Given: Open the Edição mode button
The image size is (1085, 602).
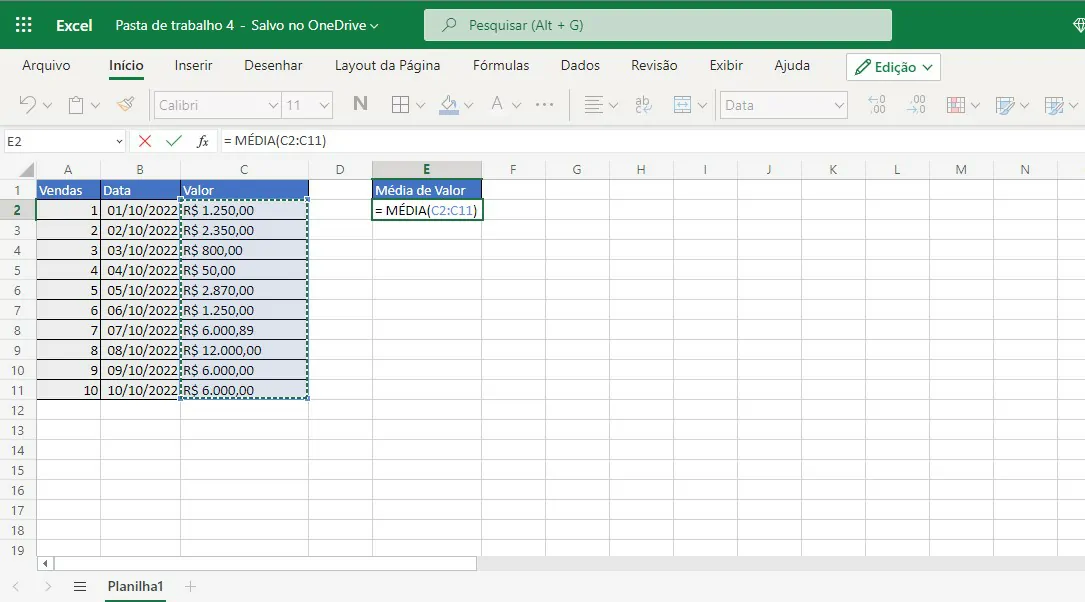Looking at the screenshot, I should point(893,67).
